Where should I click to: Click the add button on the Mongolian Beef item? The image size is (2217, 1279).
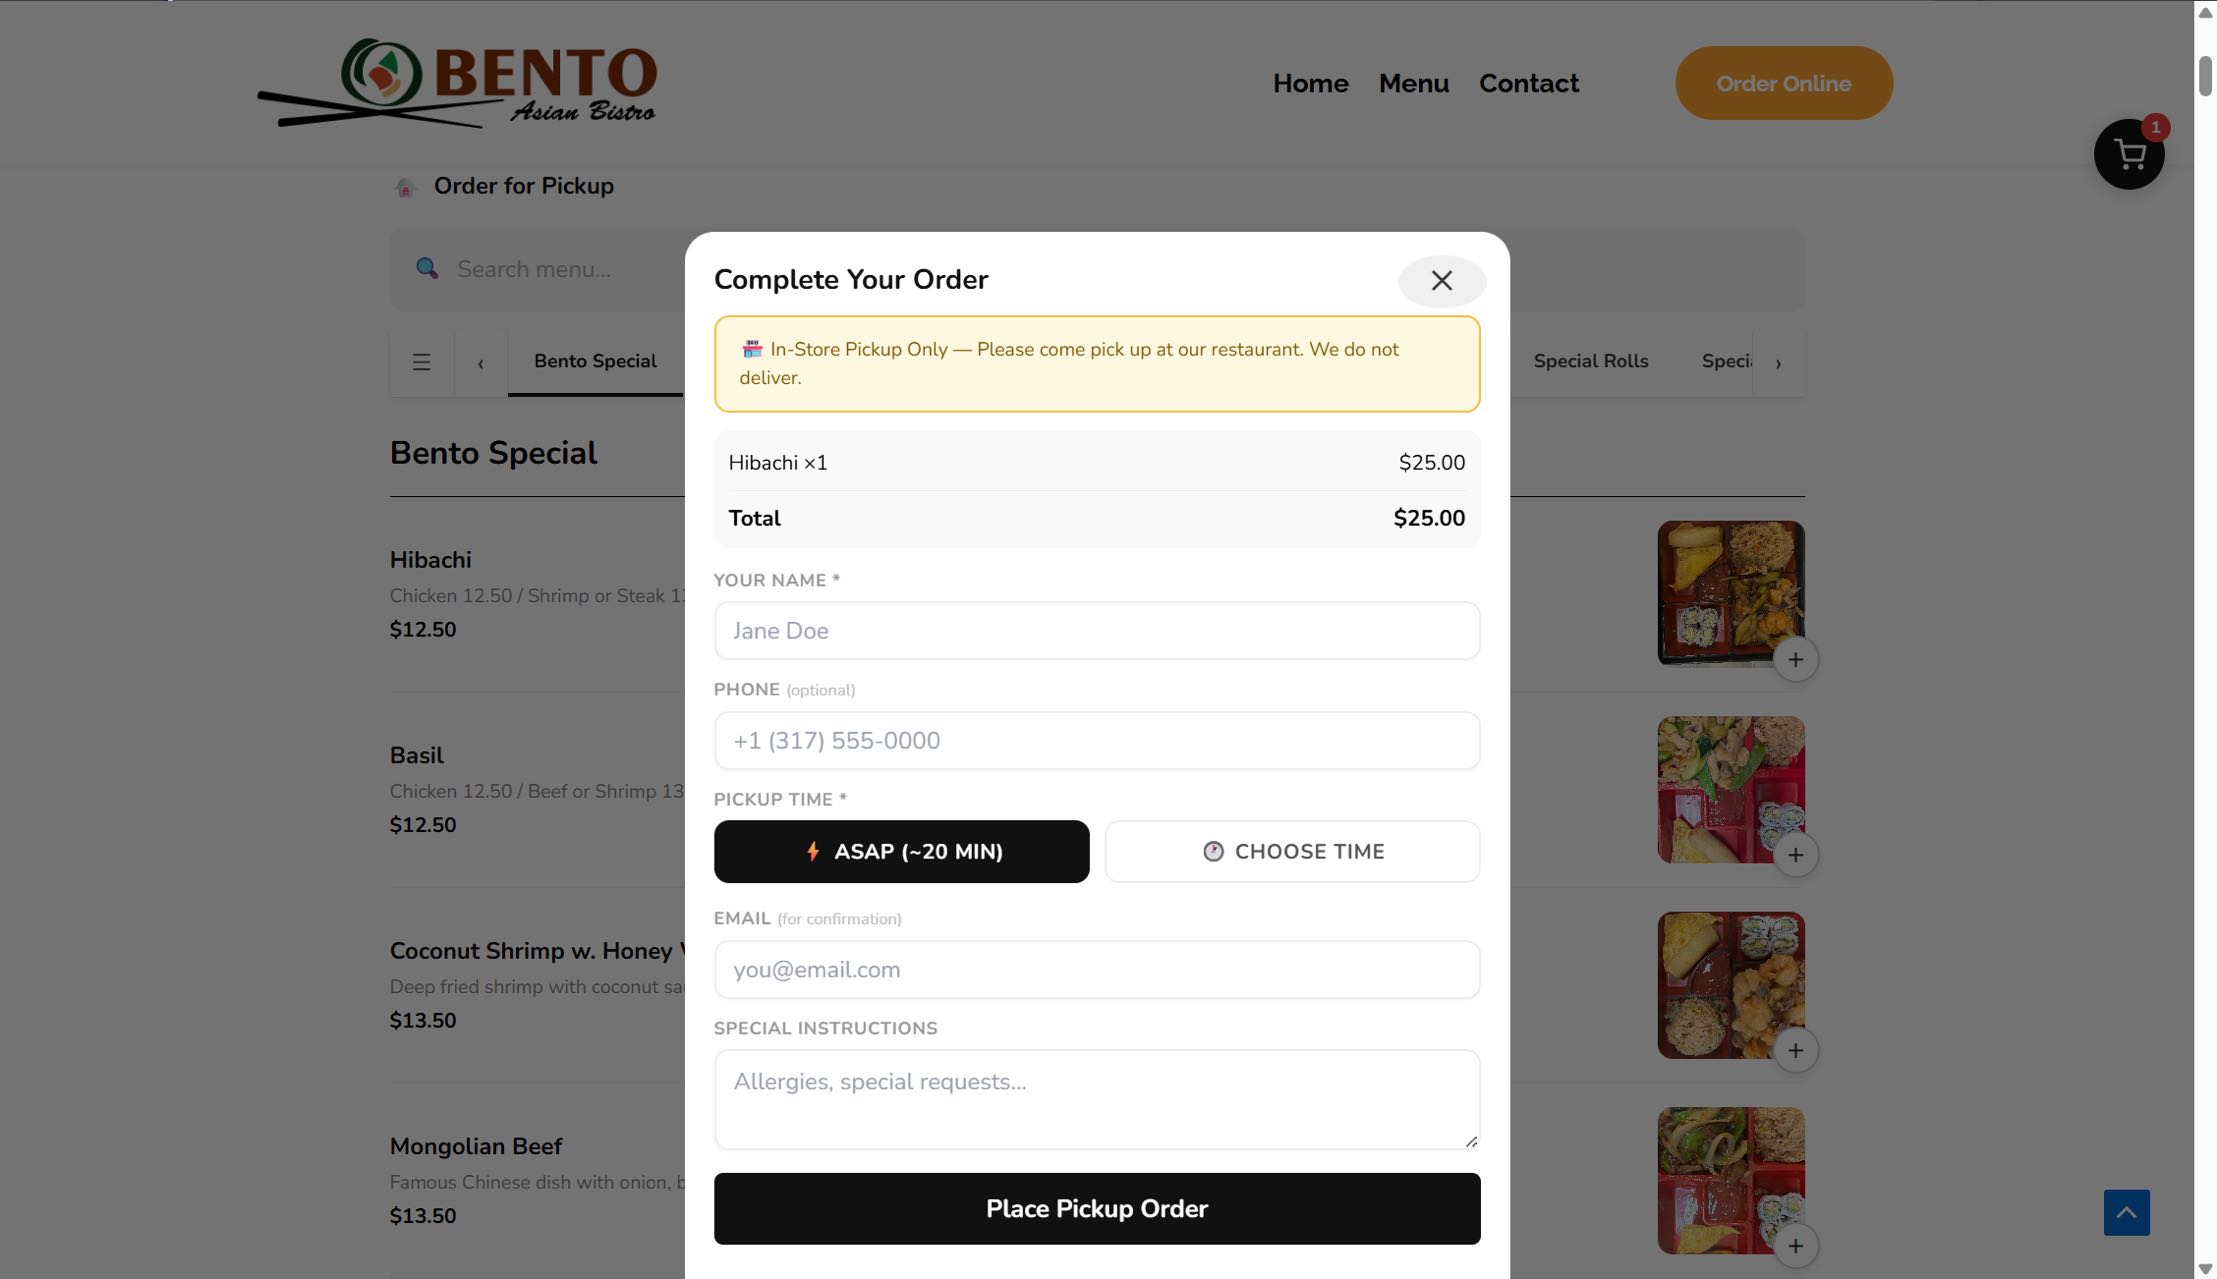pyautogui.click(x=1797, y=1246)
